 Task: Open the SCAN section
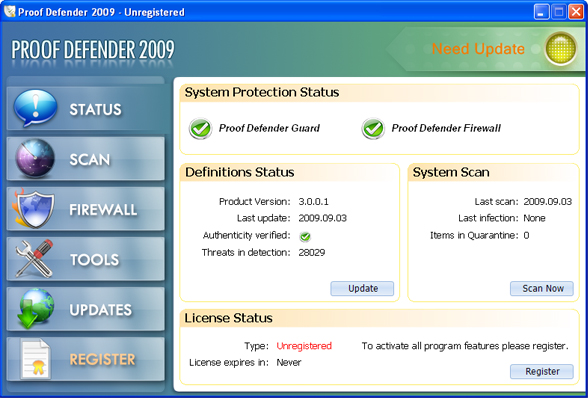[86, 159]
